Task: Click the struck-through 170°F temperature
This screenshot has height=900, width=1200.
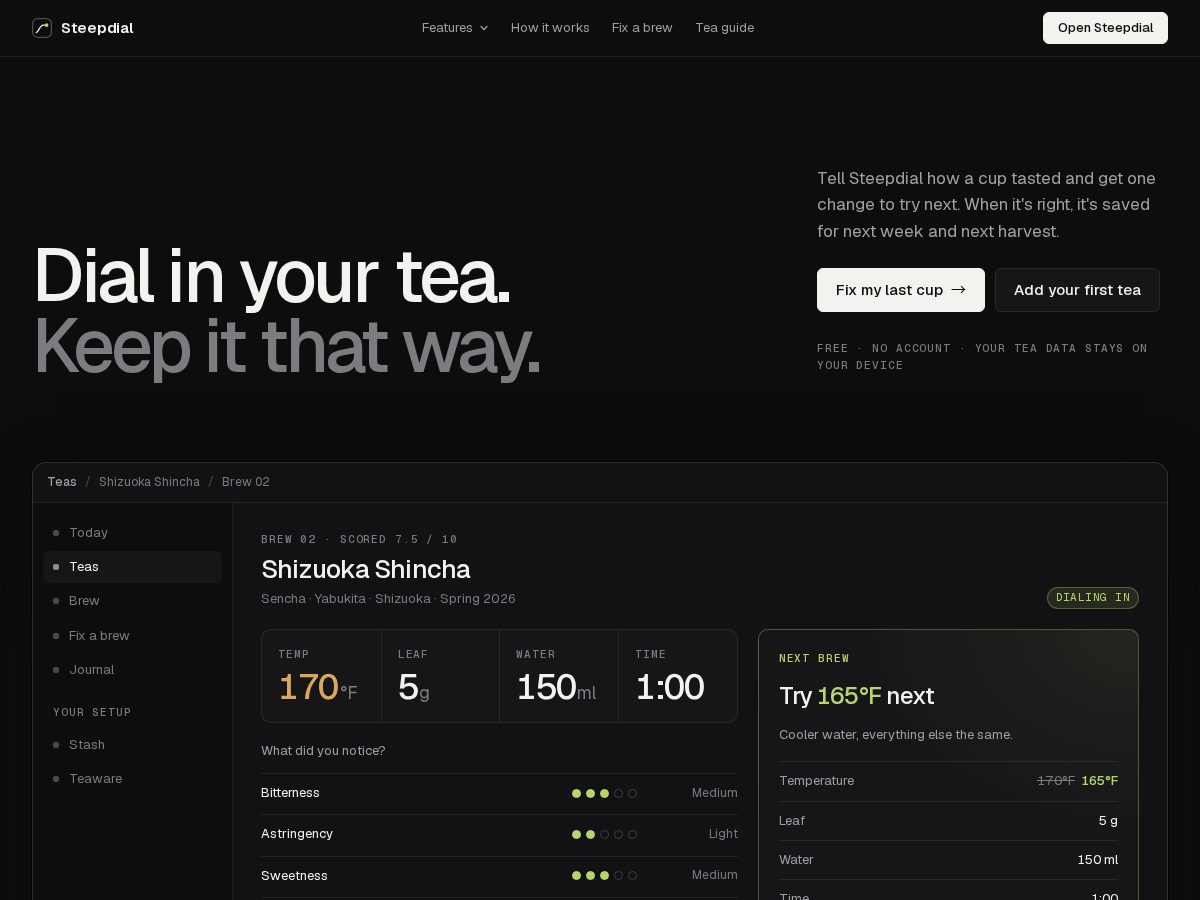Action: pyautogui.click(x=1056, y=781)
